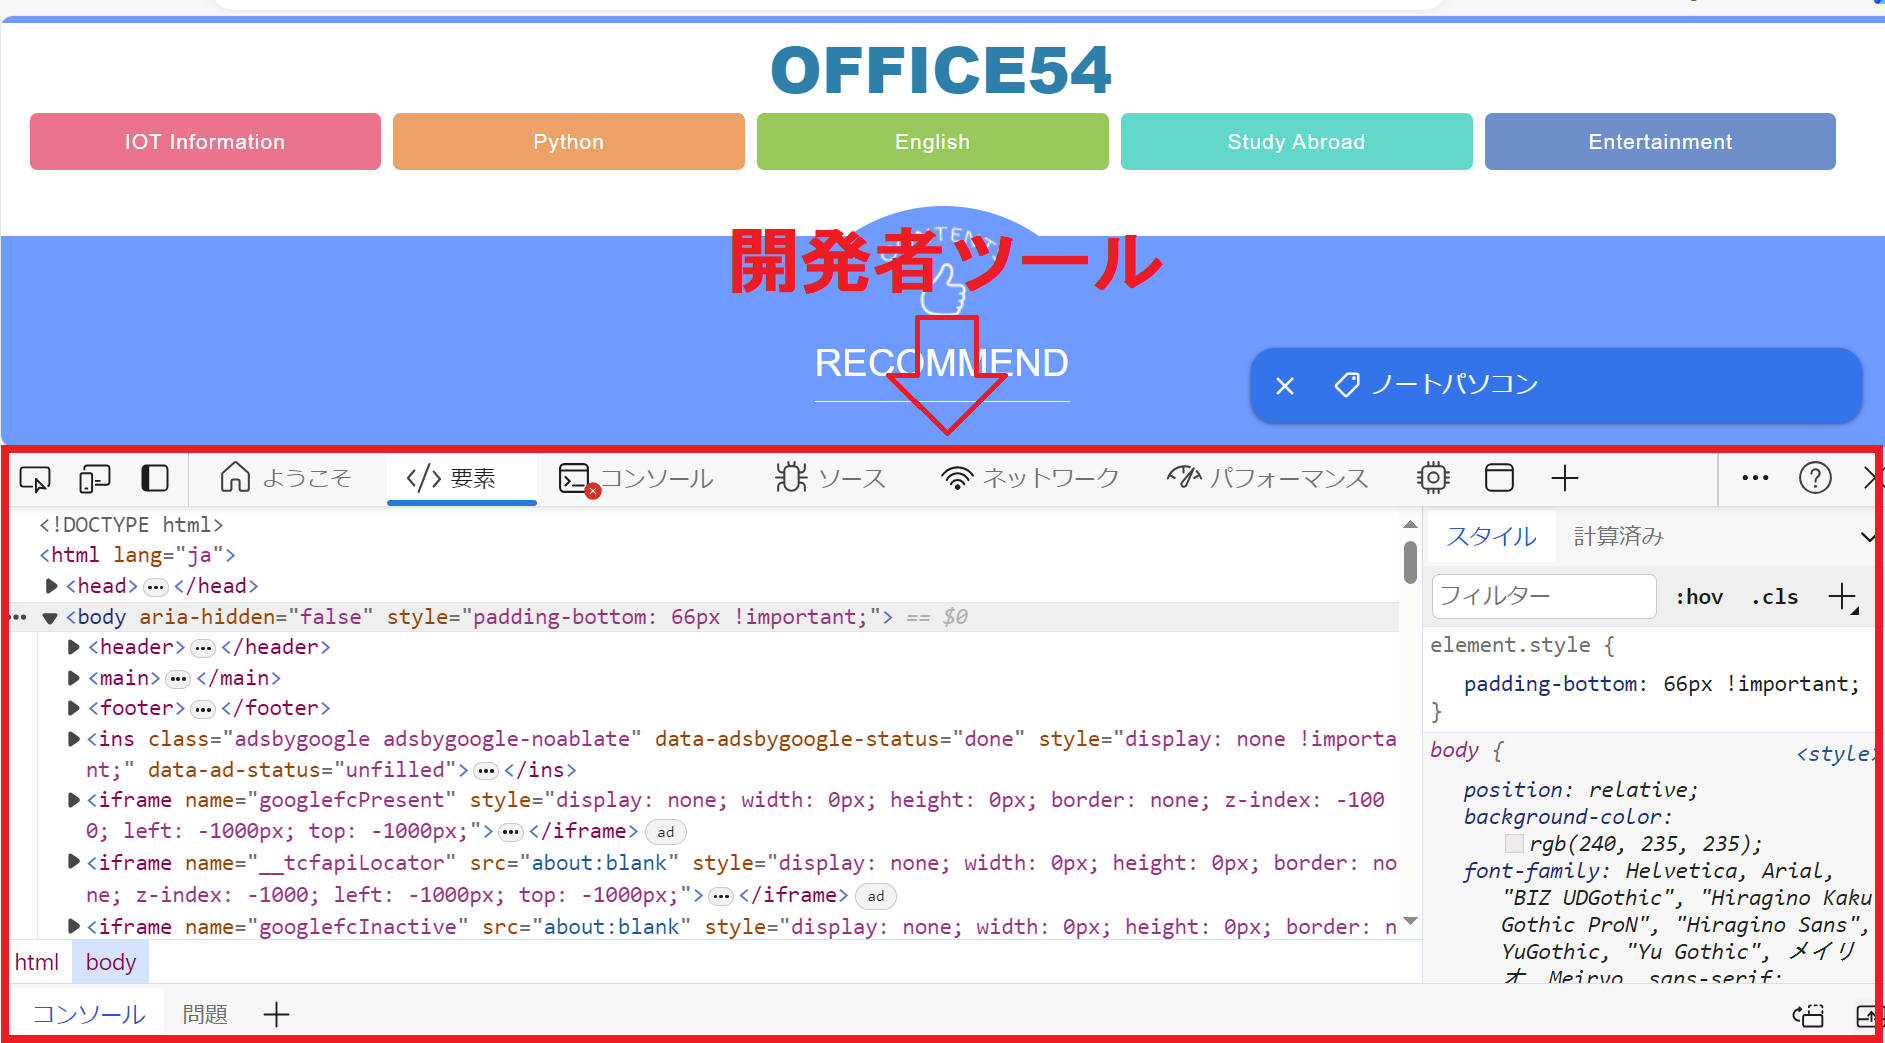
Task: Click the ad badge on googlefcPresent iframe
Action: [x=666, y=832]
